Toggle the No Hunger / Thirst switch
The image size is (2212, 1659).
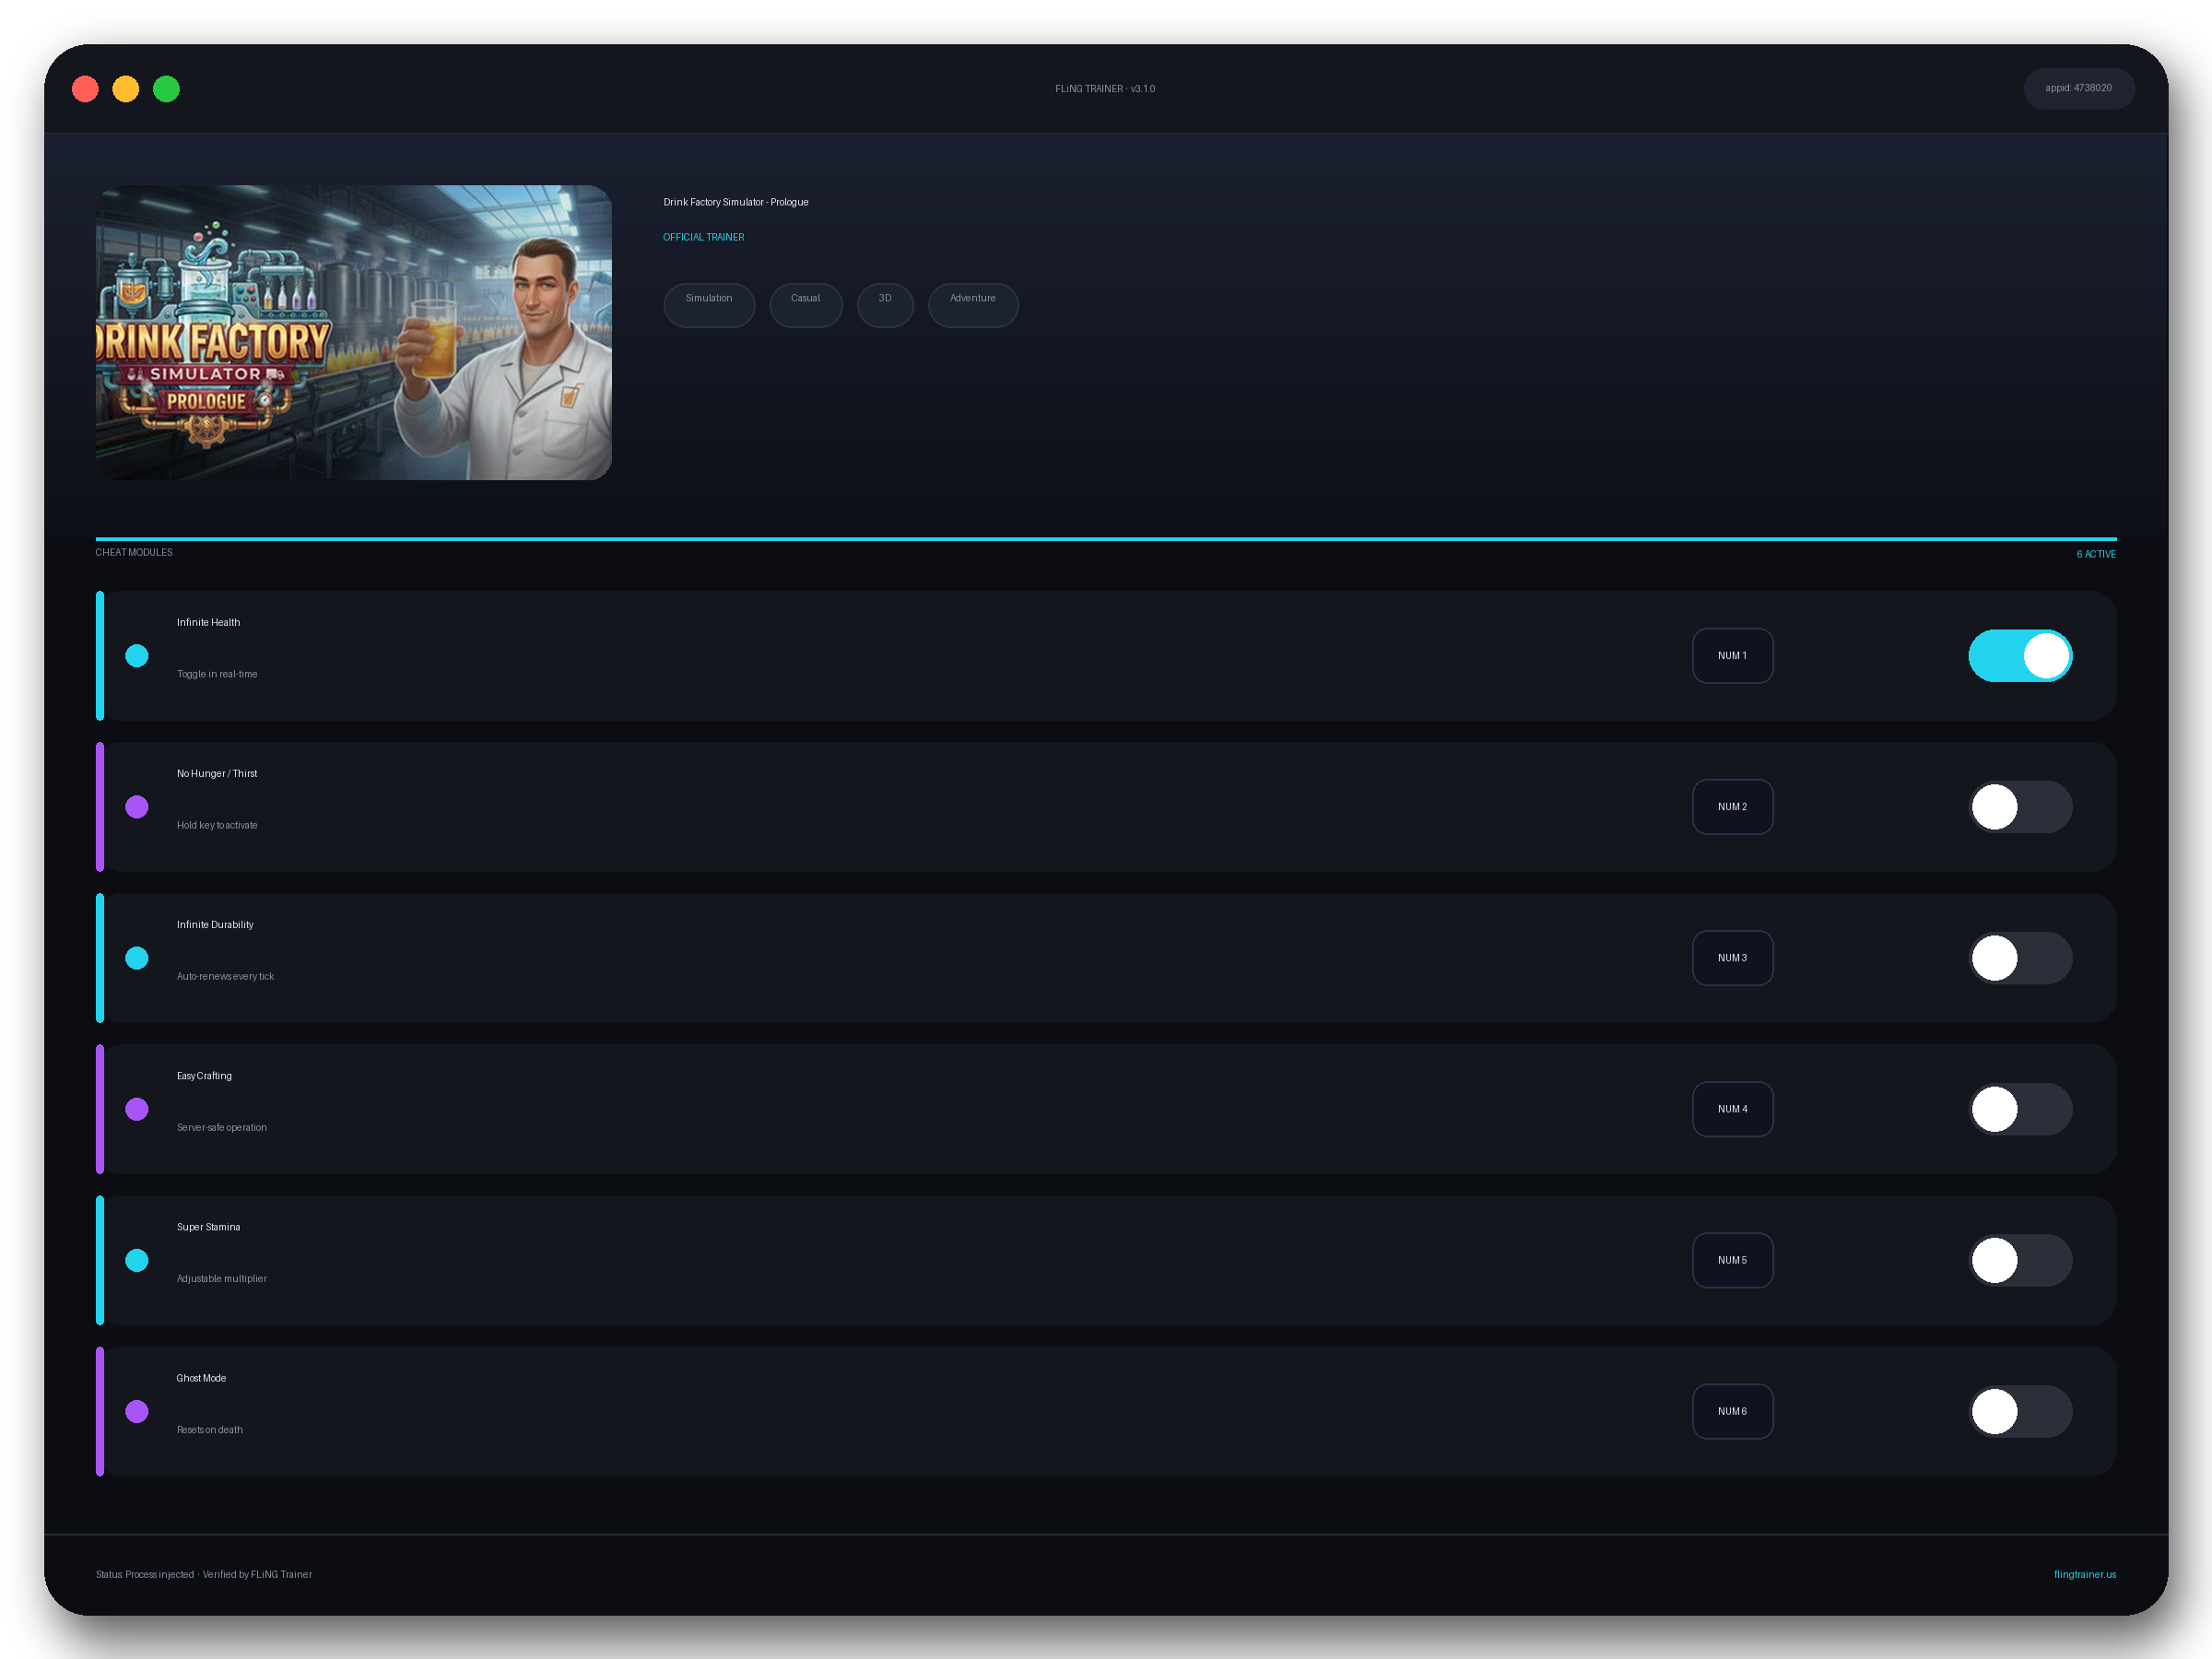2020,806
